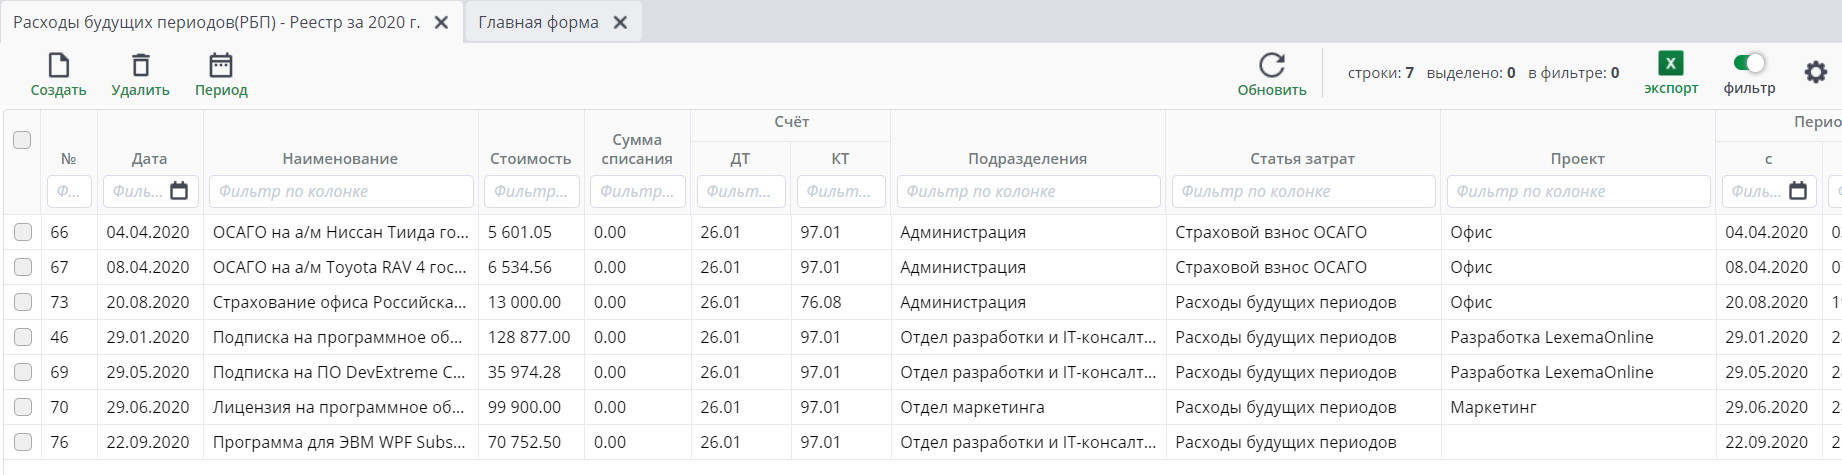The height and width of the screenshot is (475, 1842).
Task: Click the Create new document icon
Action: click(59, 66)
